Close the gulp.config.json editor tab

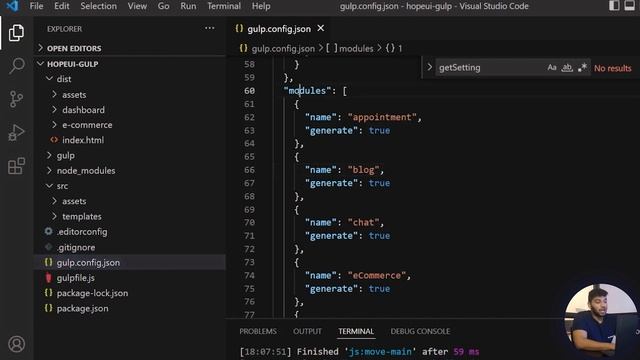tap(321, 28)
